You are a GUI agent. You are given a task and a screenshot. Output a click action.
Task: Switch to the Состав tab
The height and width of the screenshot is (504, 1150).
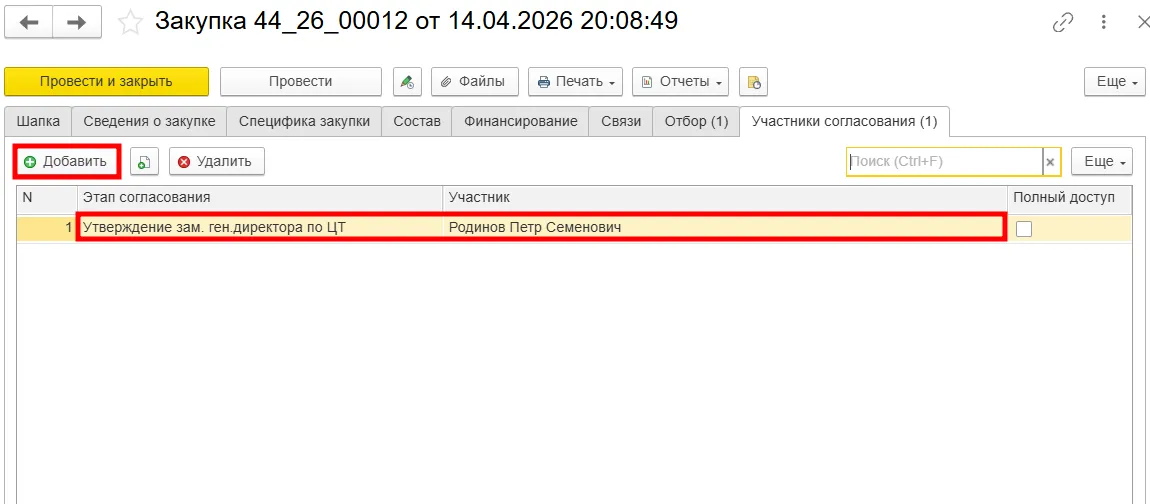[x=417, y=122]
